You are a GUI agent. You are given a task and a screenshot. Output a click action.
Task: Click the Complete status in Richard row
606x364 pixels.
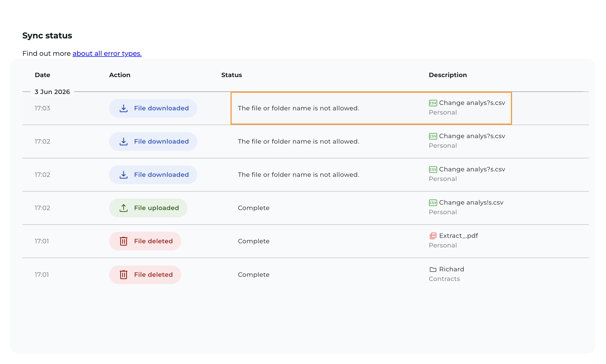[x=254, y=275]
